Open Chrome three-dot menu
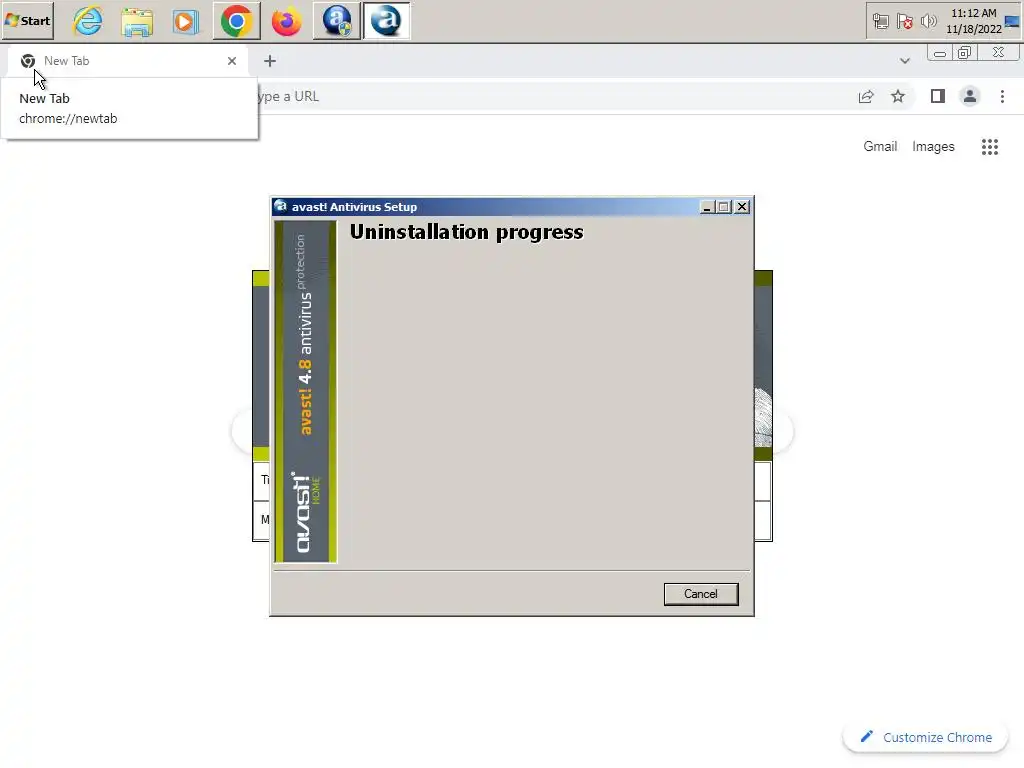 (x=1002, y=97)
